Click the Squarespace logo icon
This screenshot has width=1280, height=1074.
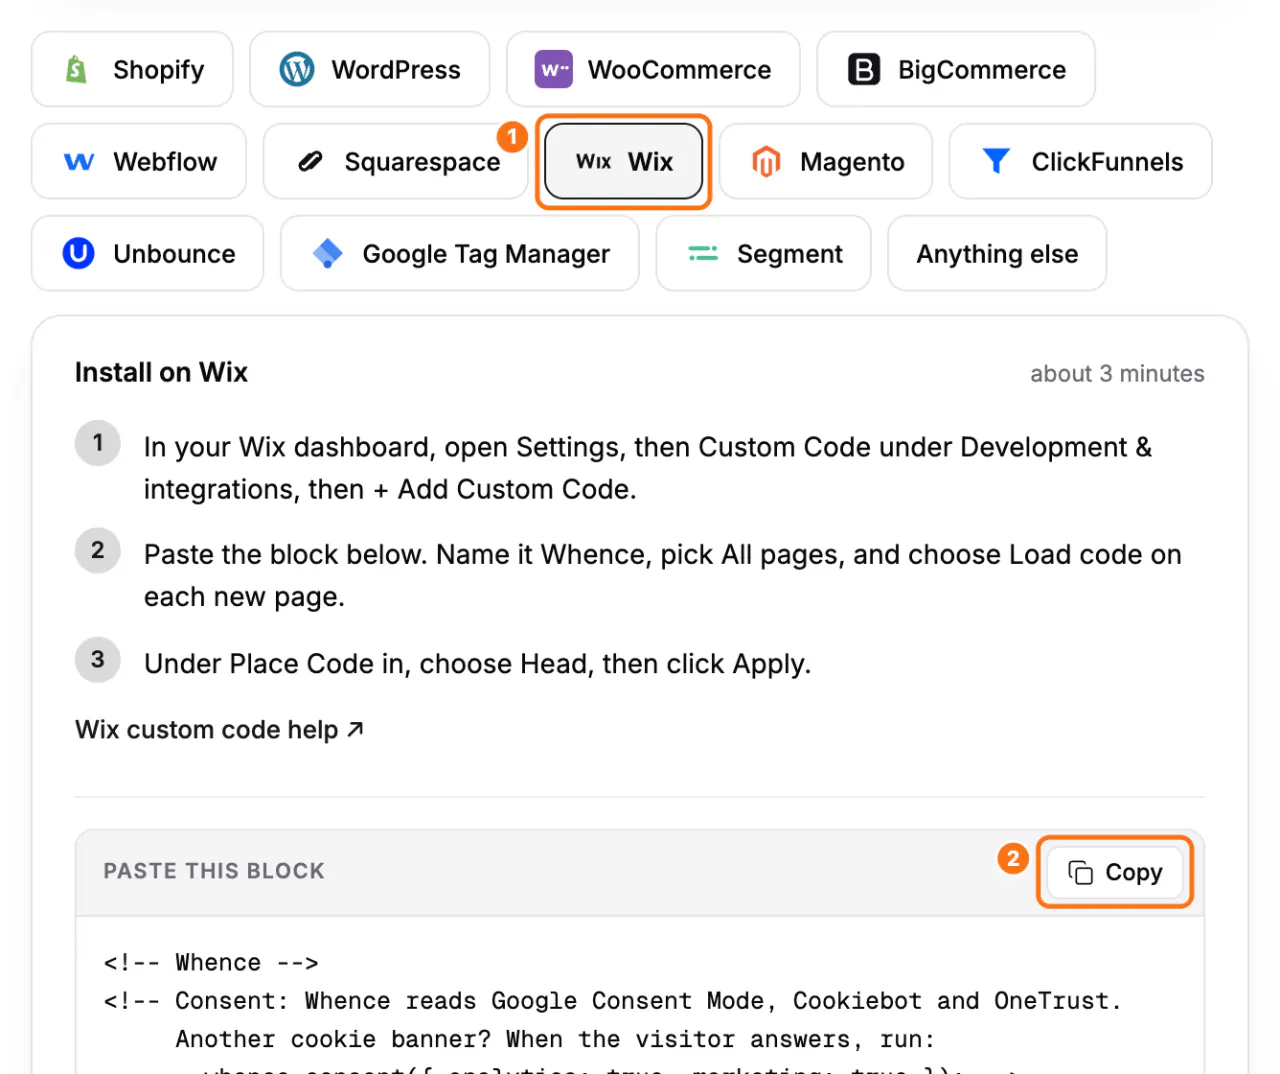pos(311,161)
